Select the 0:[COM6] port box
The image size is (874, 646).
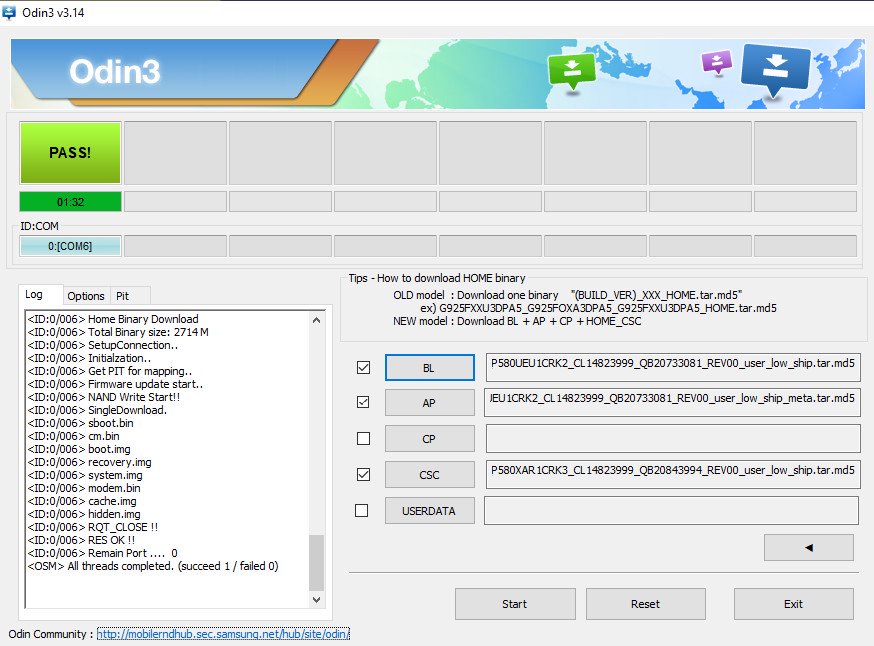tap(70, 246)
